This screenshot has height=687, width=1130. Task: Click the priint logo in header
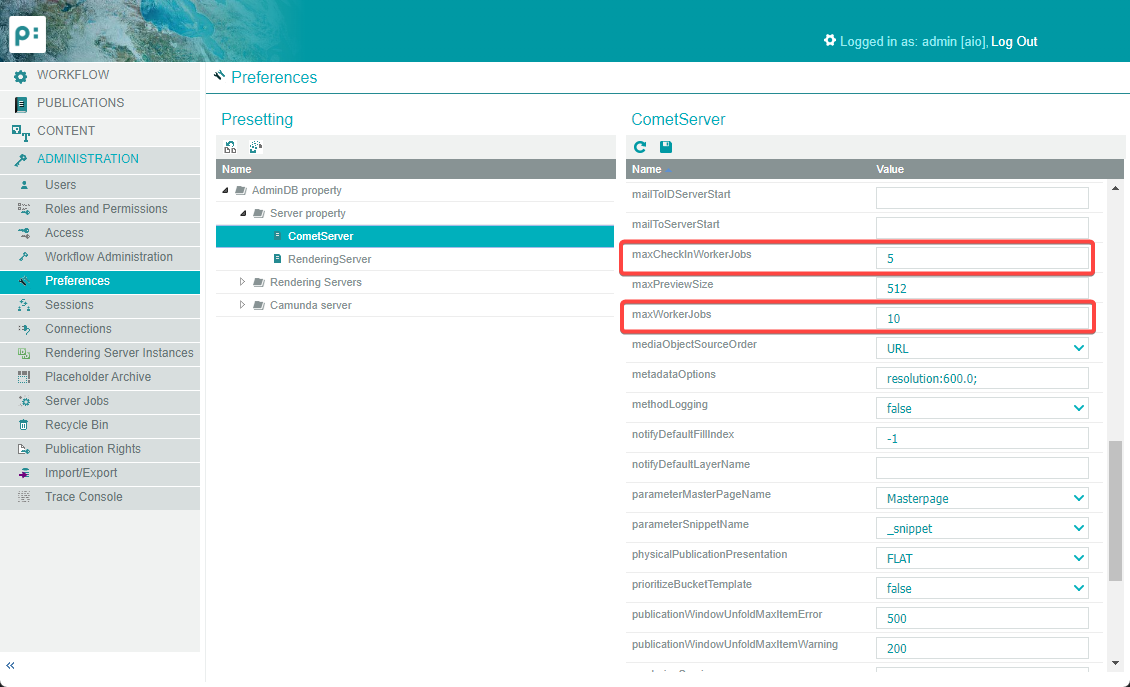click(x=27, y=35)
